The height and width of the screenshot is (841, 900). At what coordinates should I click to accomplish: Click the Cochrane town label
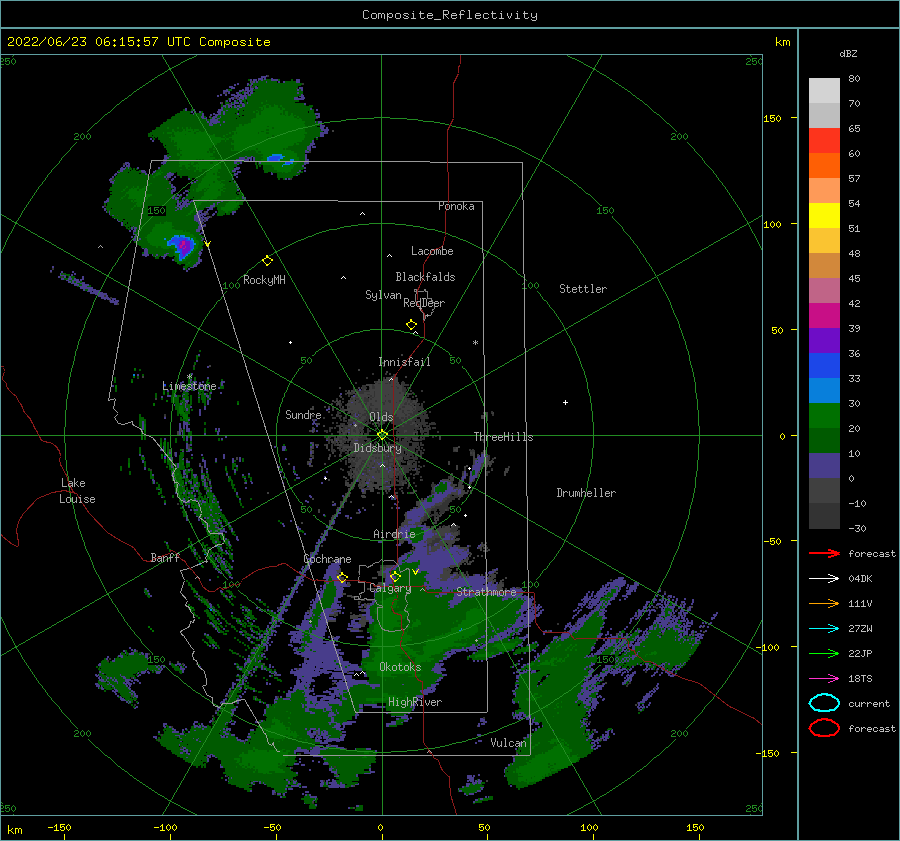pos(327,559)
